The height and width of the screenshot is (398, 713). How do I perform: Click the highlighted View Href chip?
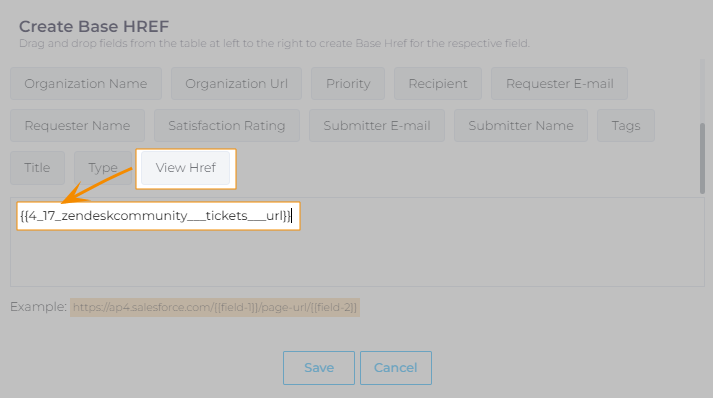pyautogui.click(x=186, y=168)
